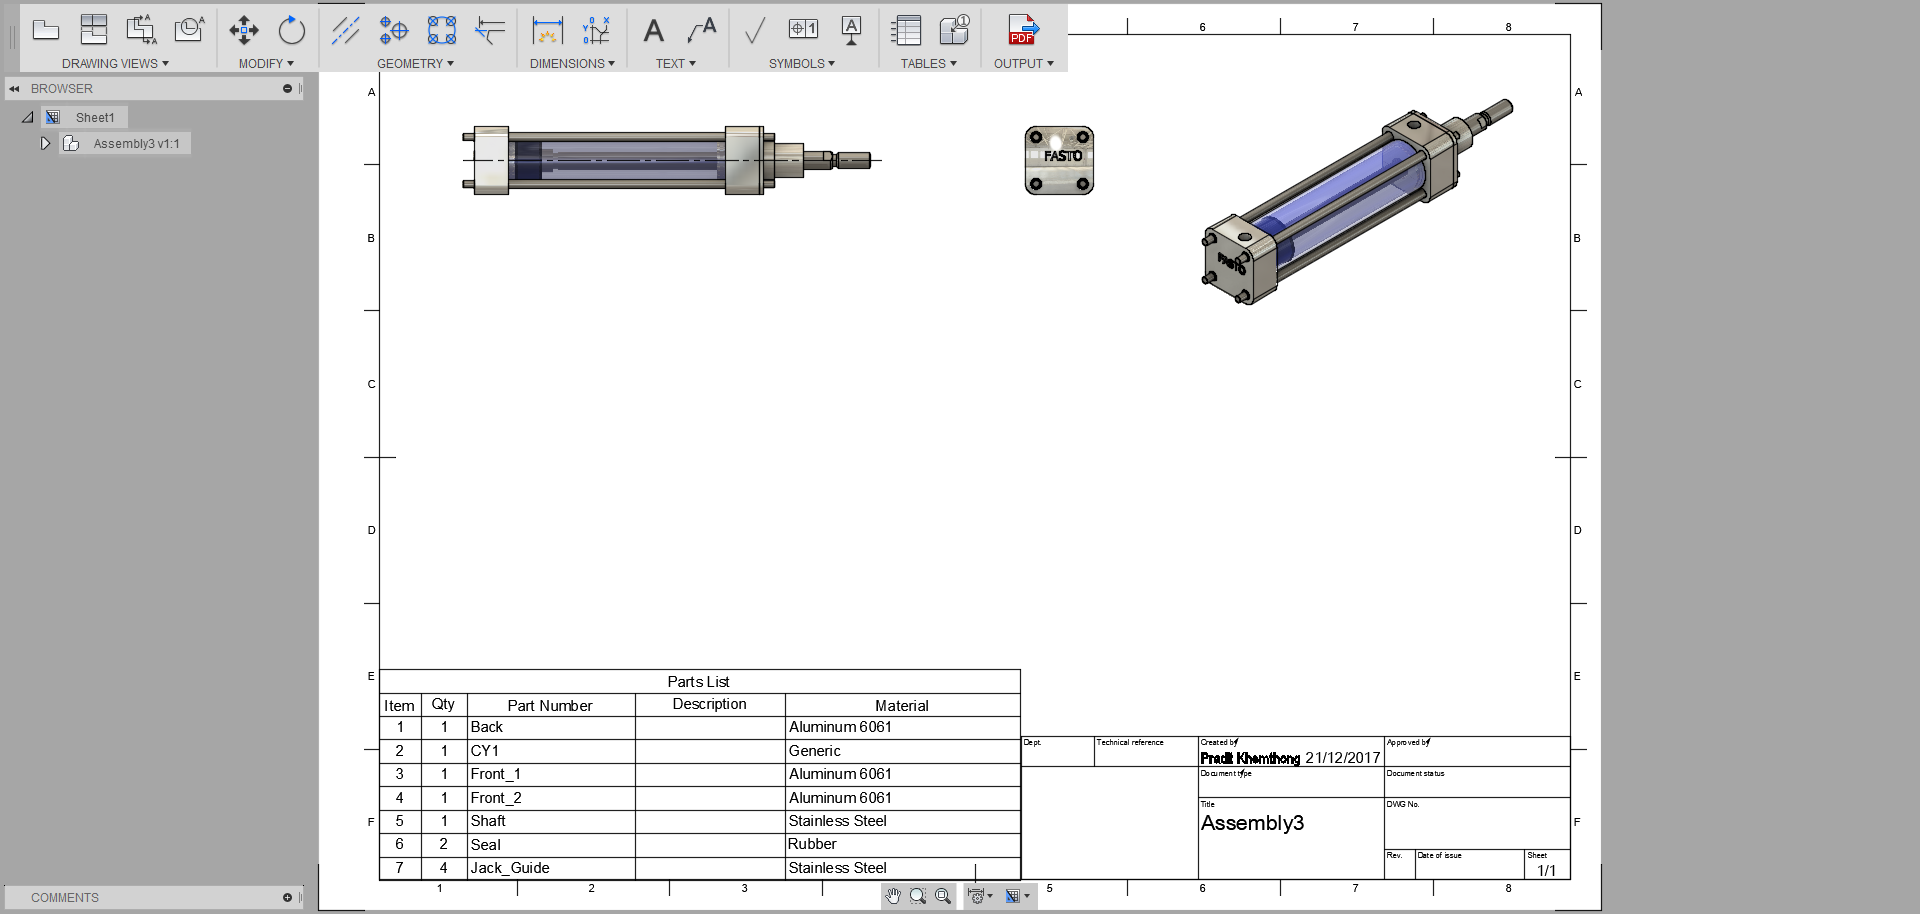Click Zoom Window in the navigation bar

click(918, 896)
